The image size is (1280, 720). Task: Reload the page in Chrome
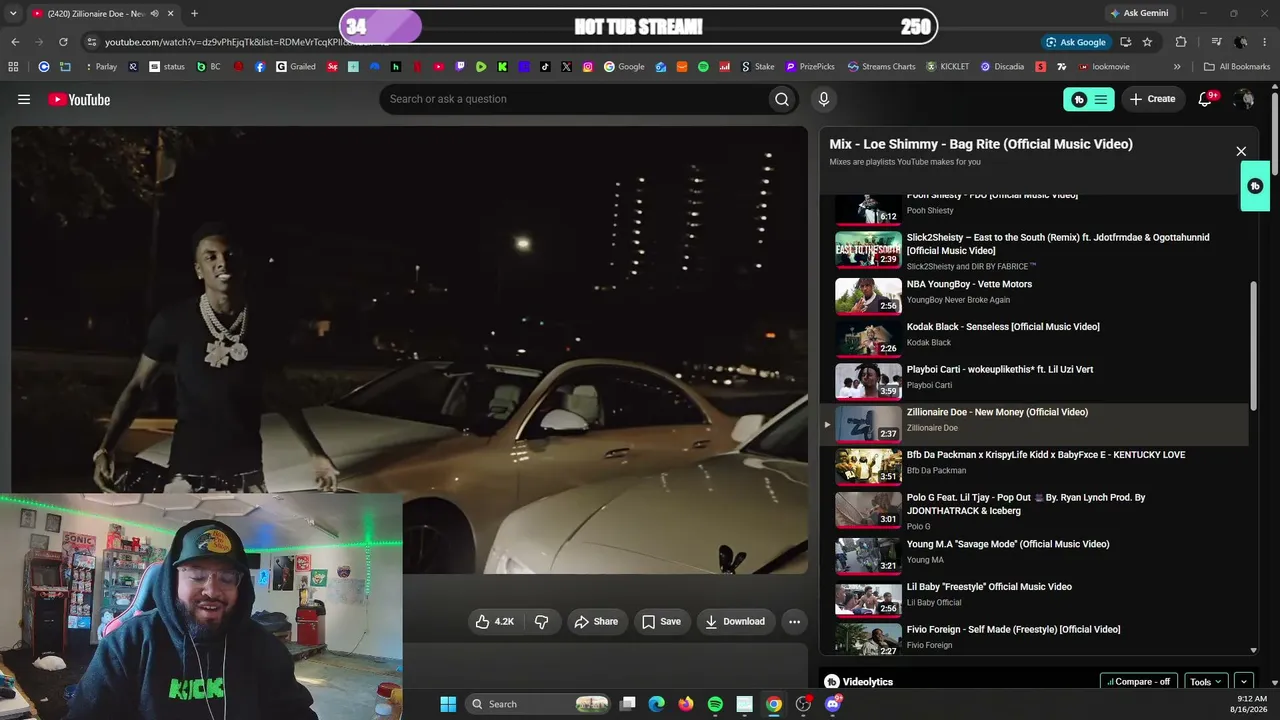coord(63,42)
